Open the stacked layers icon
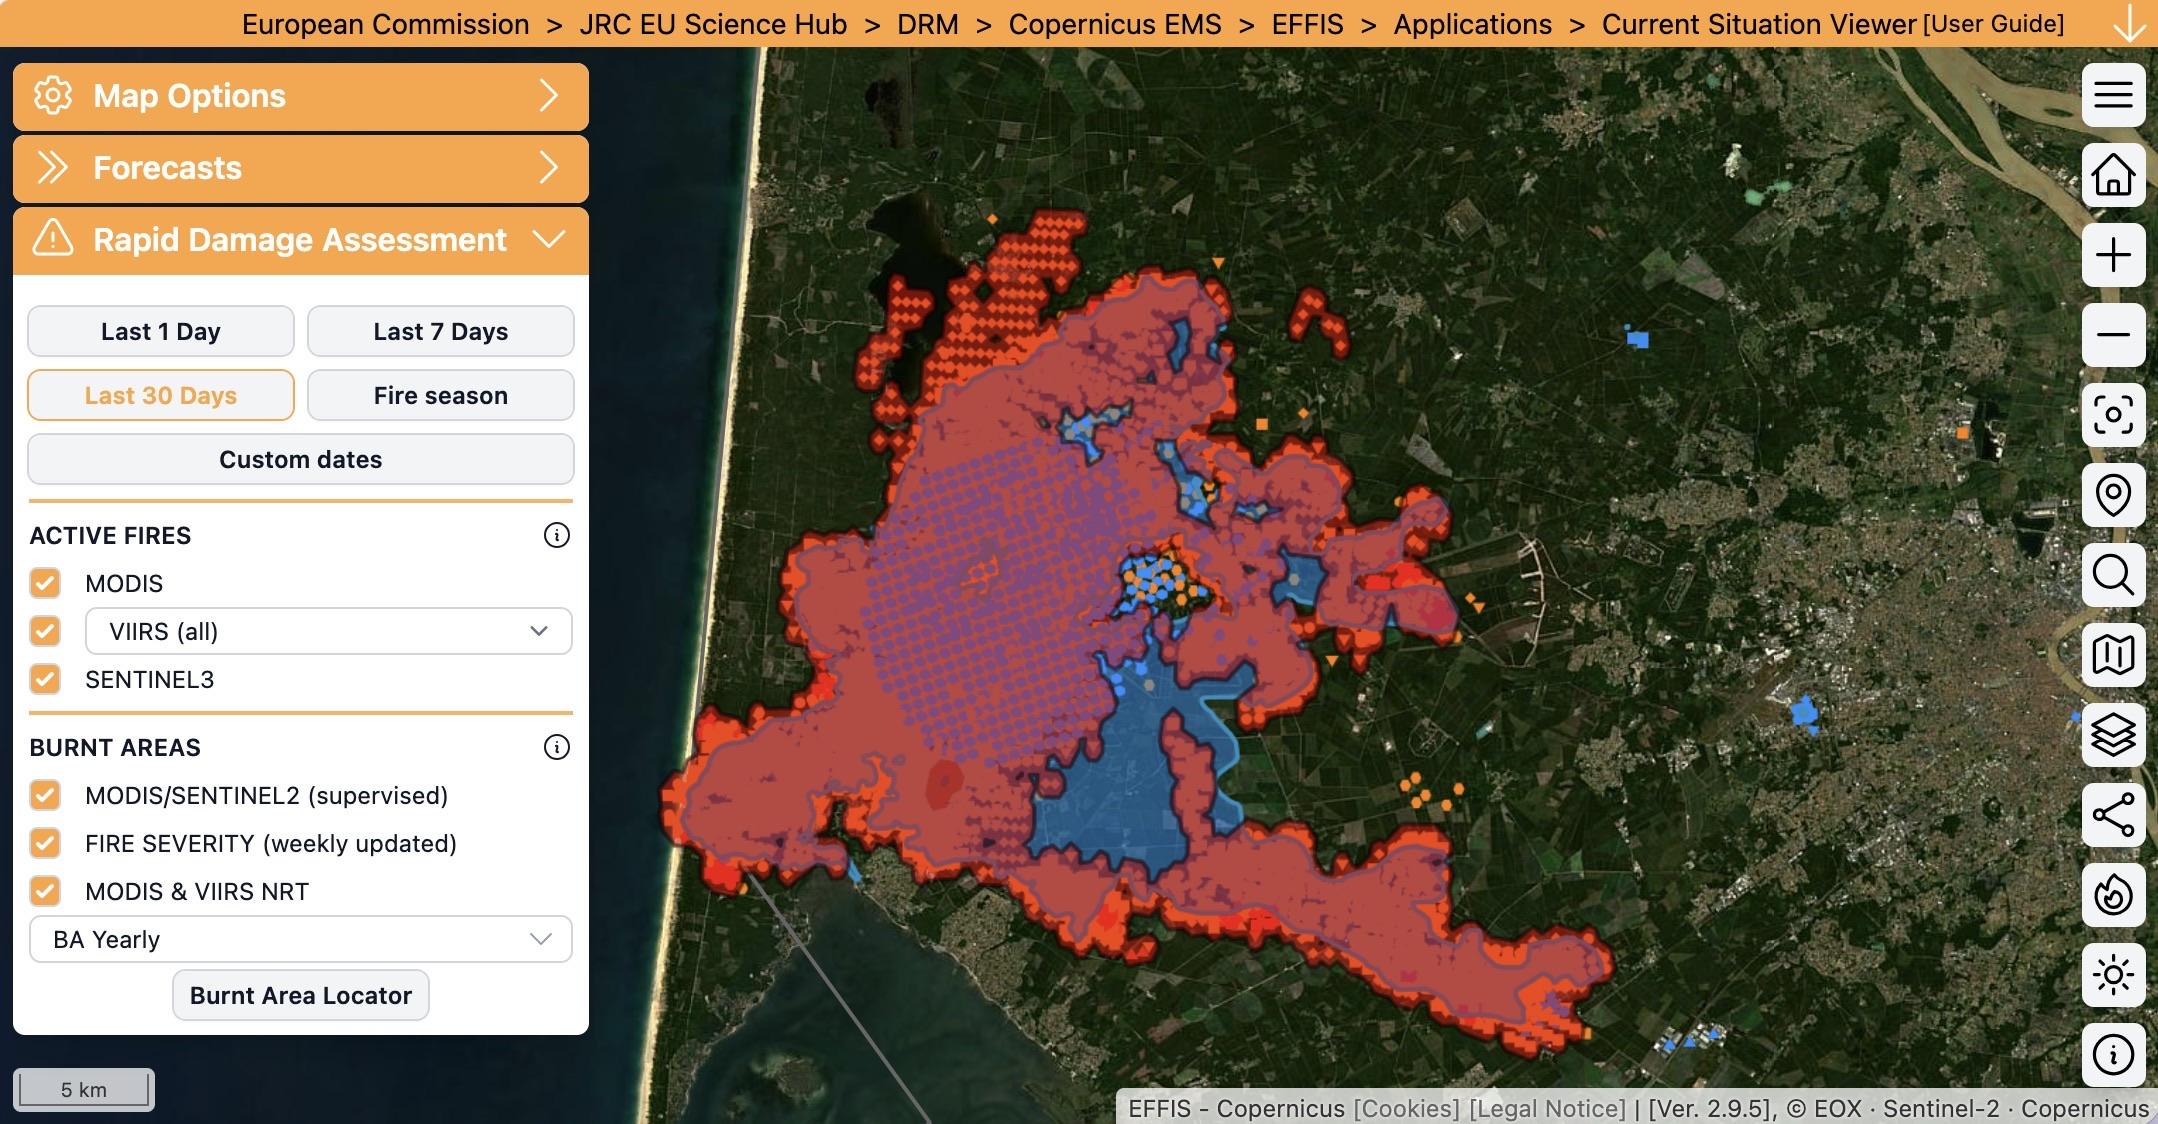The height and width of the screenshot is (1124, 2158). (x=2113, y=735)
